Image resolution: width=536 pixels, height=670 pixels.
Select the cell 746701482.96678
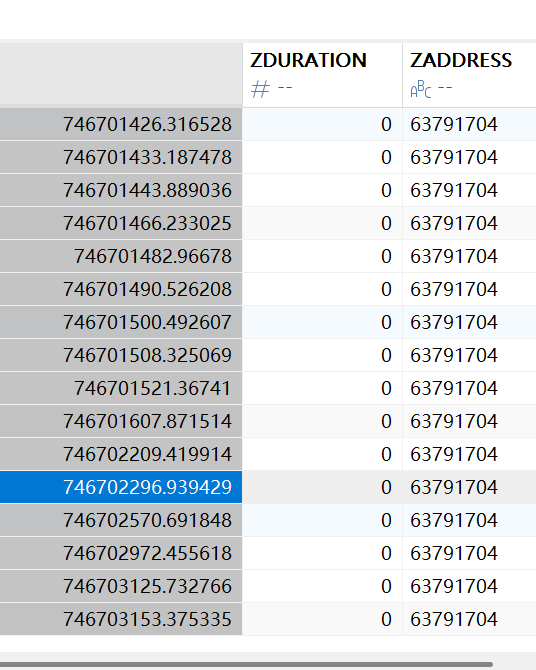click(x=121, y=256)
